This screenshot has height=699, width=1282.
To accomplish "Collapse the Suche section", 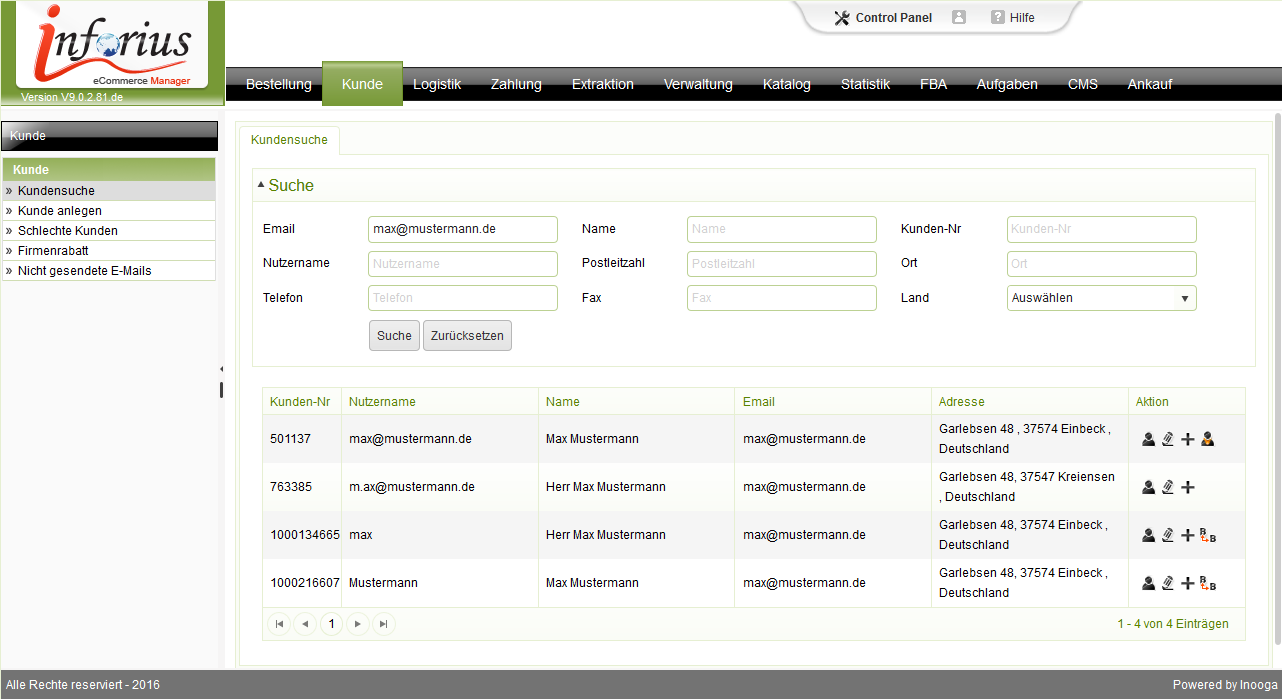I will click(262, 185).
